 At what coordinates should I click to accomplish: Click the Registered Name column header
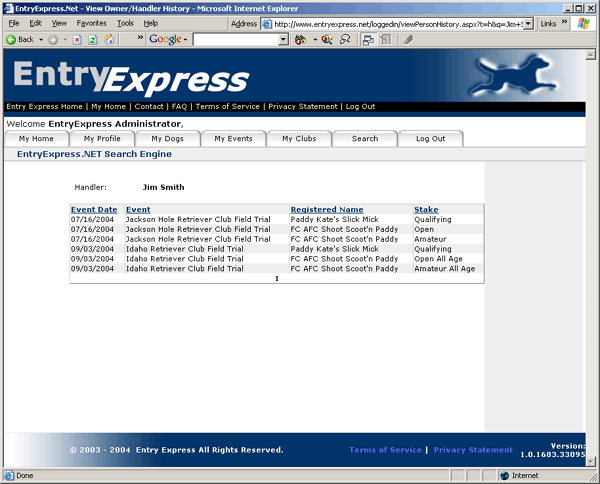pos(326,209)
